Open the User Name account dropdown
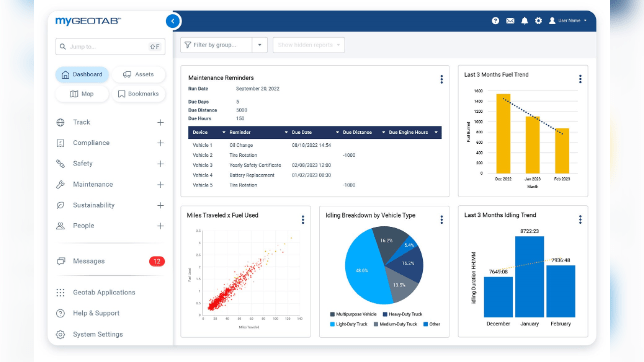Viewport: 644px width, 362px height. (568, 21)
